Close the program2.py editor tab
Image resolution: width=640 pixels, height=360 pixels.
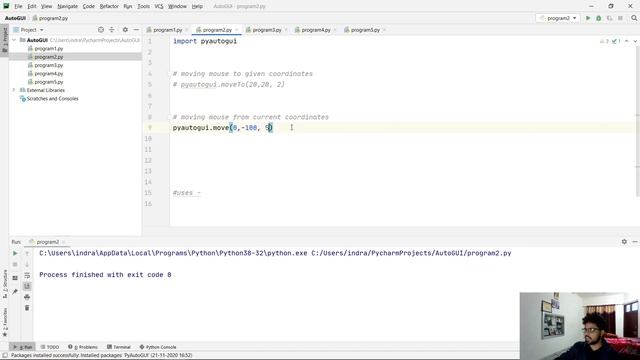click(237, 30)
